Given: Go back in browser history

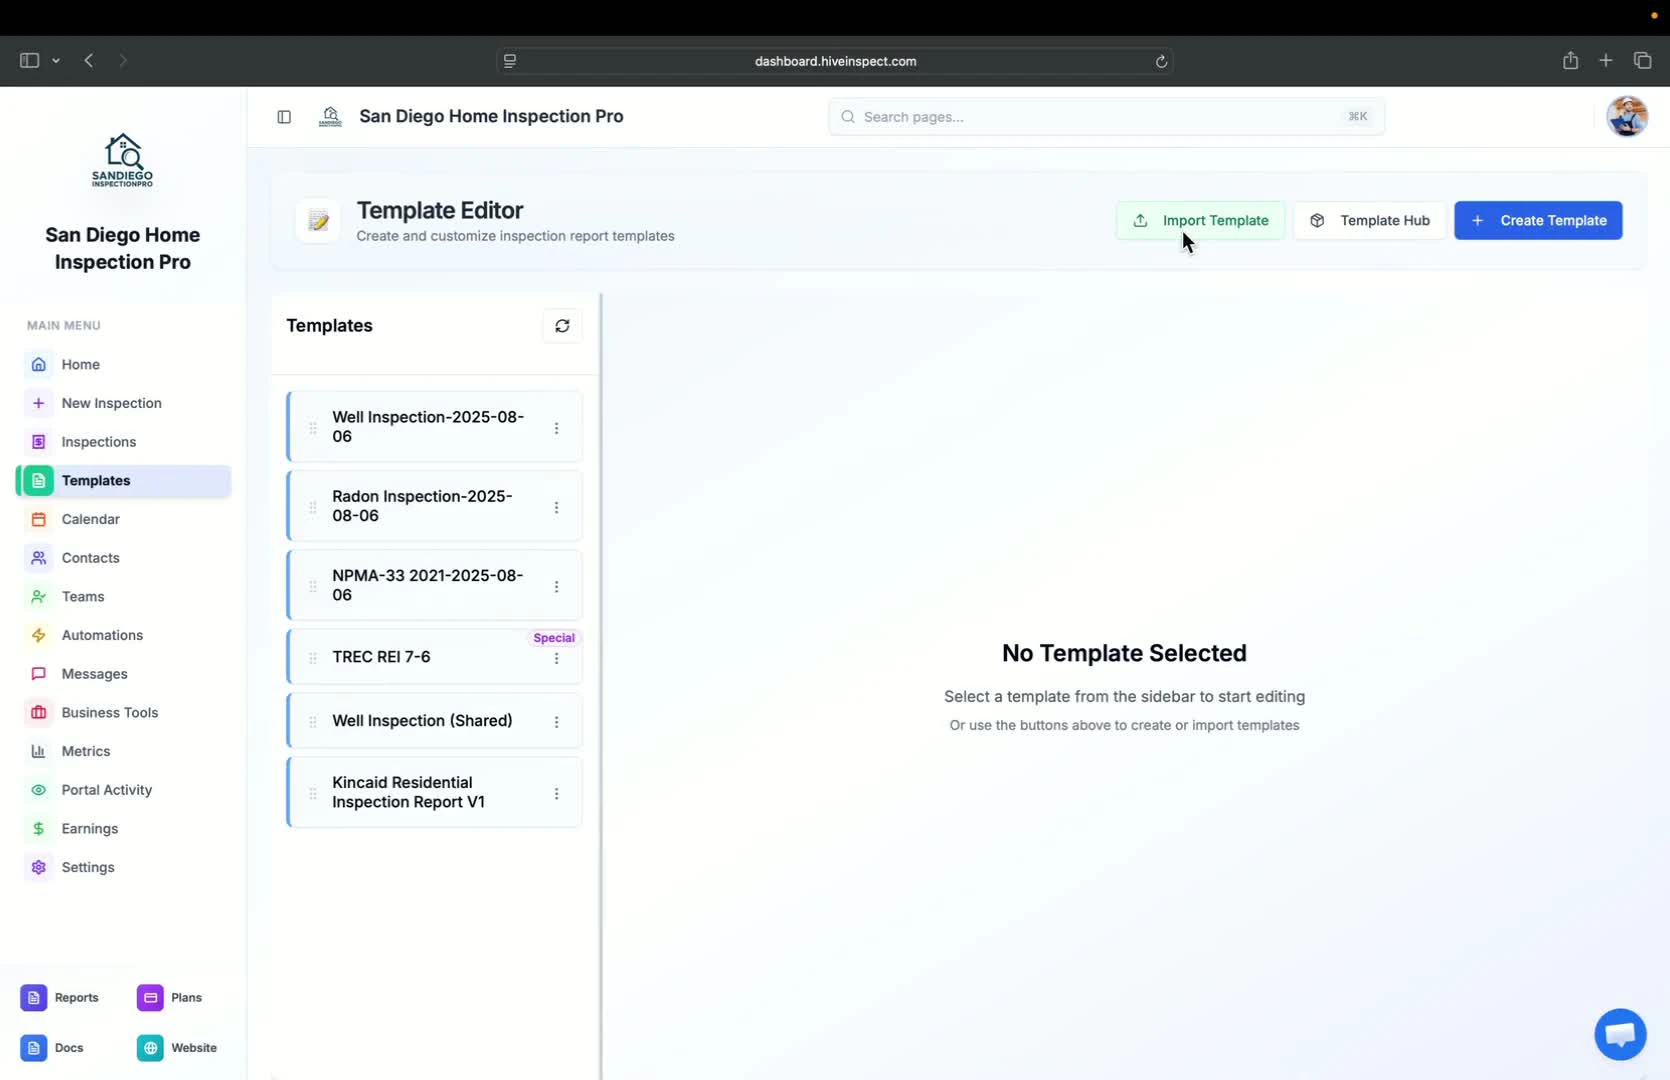Looking at the screenshot, I should [89, 61].
